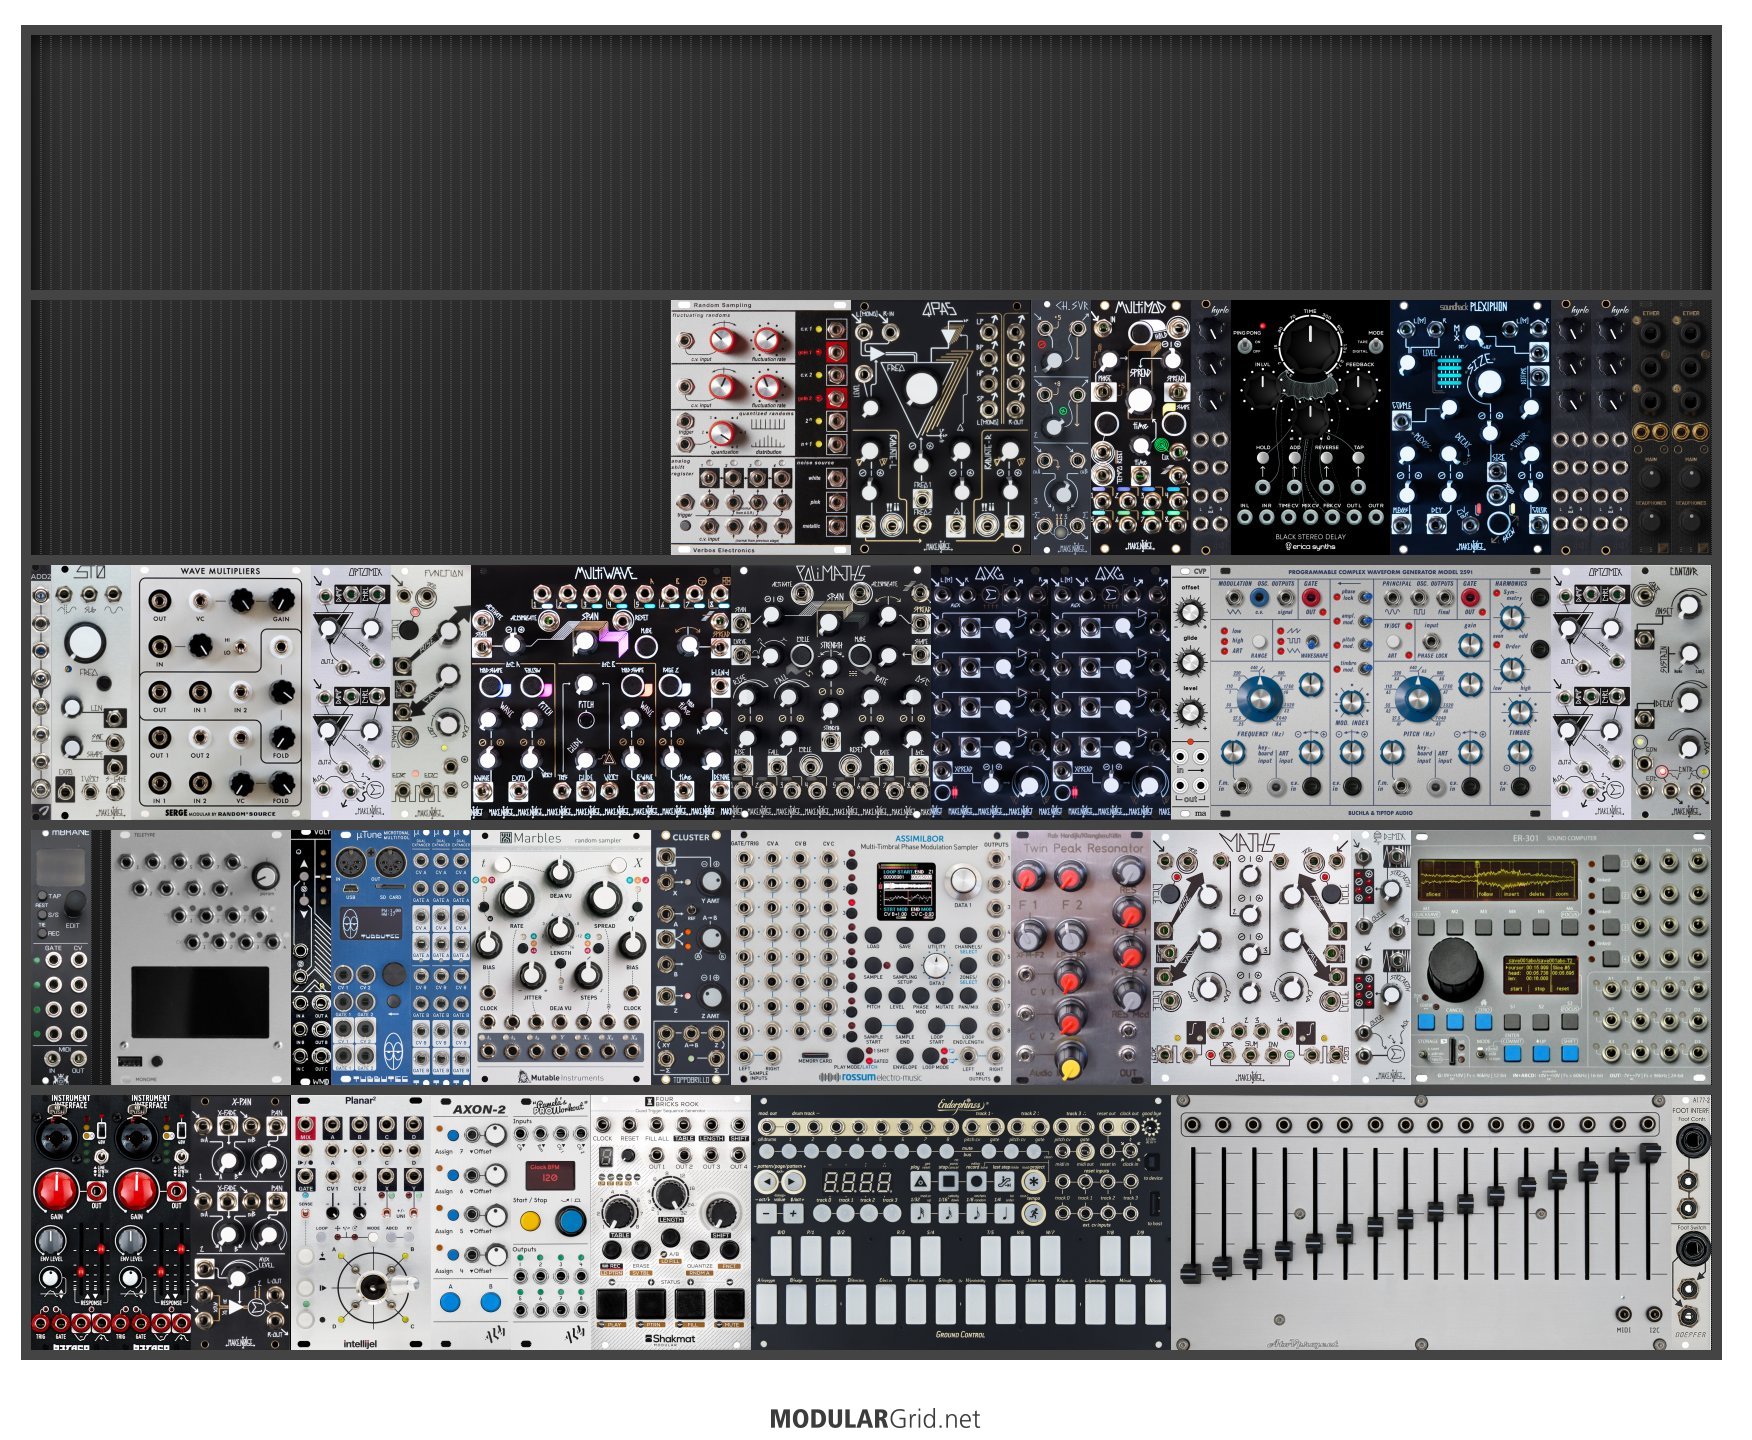Select the QPAS filter module
1752x1440 pixels.
(x=941, y=428)
